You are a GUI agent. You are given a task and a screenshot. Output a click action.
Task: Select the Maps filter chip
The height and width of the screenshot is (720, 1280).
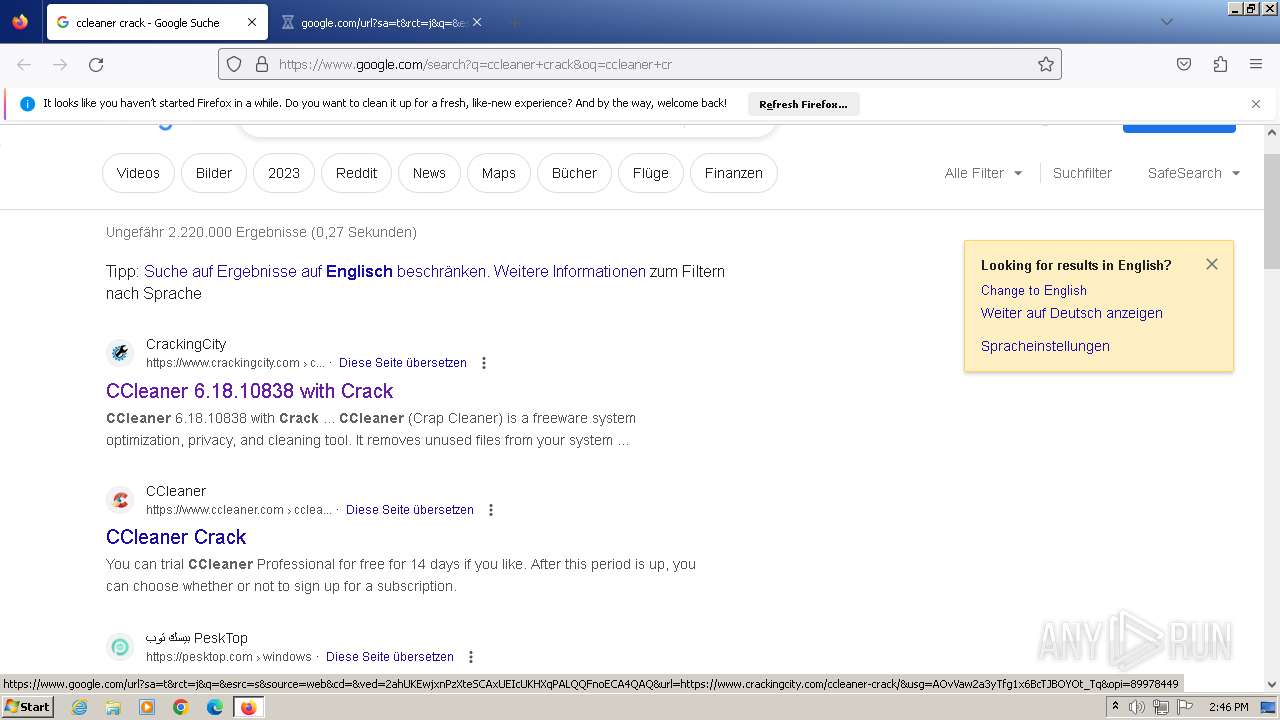[499, 173]
